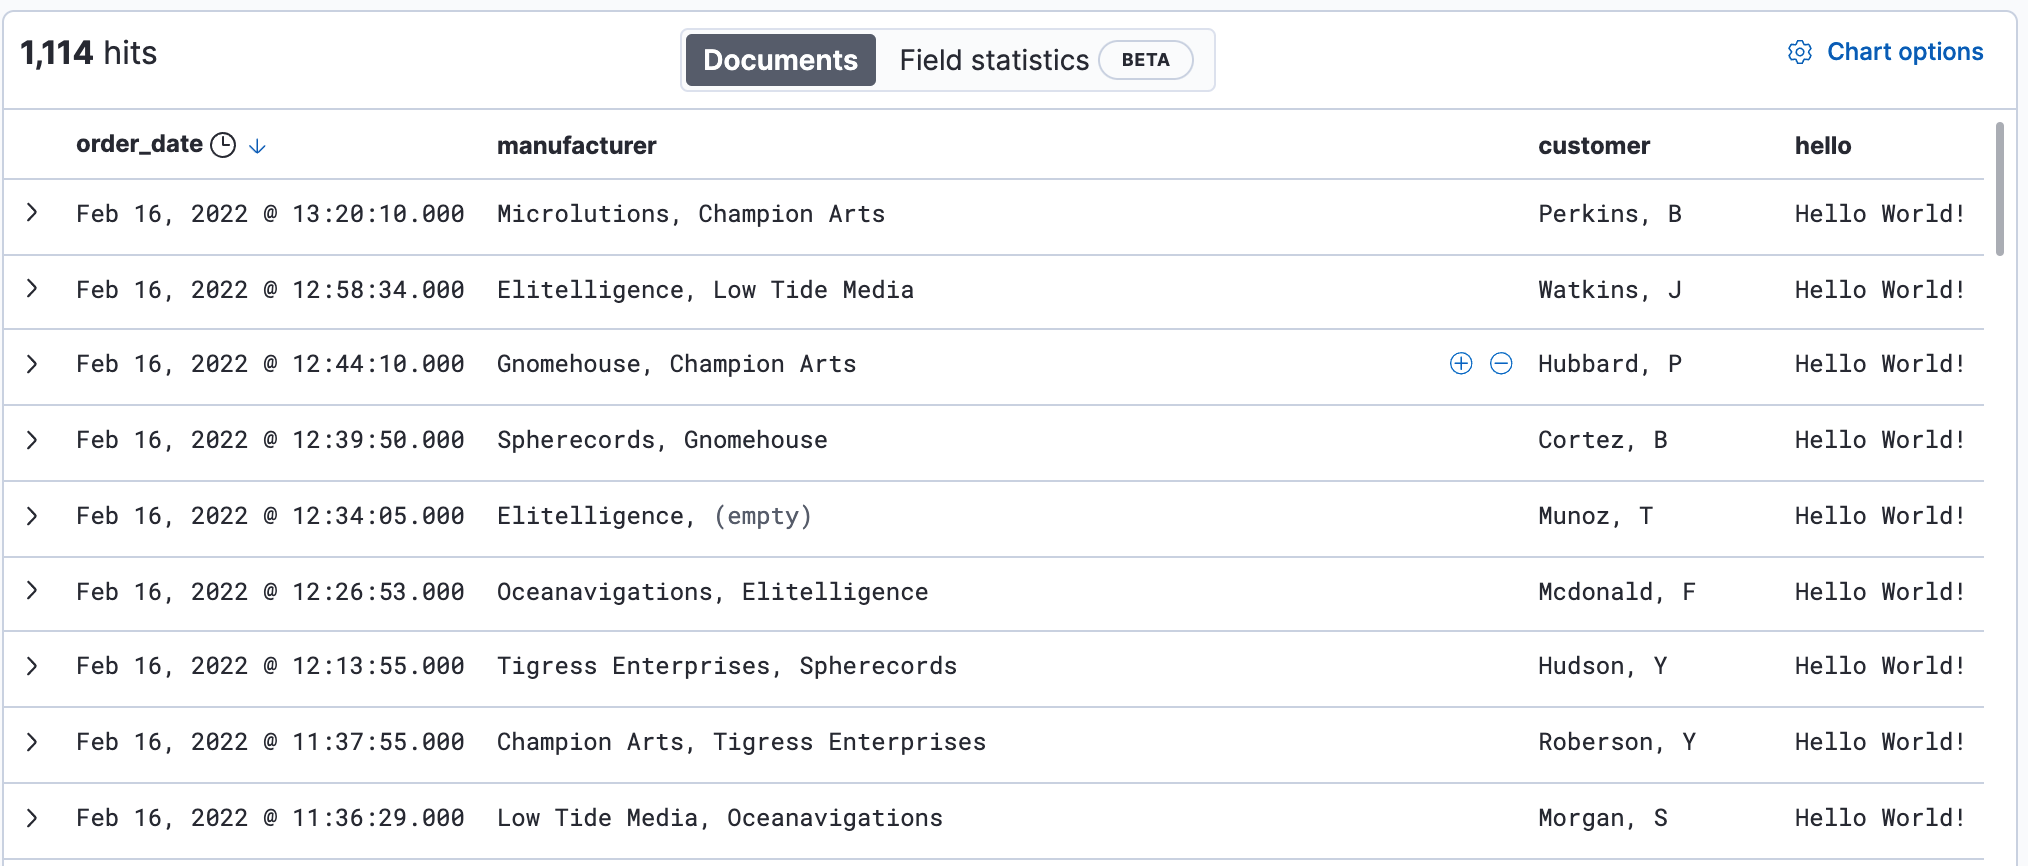Click the customer column header
This screenshot has width=2028, height=866.
tap(1593, 146)
